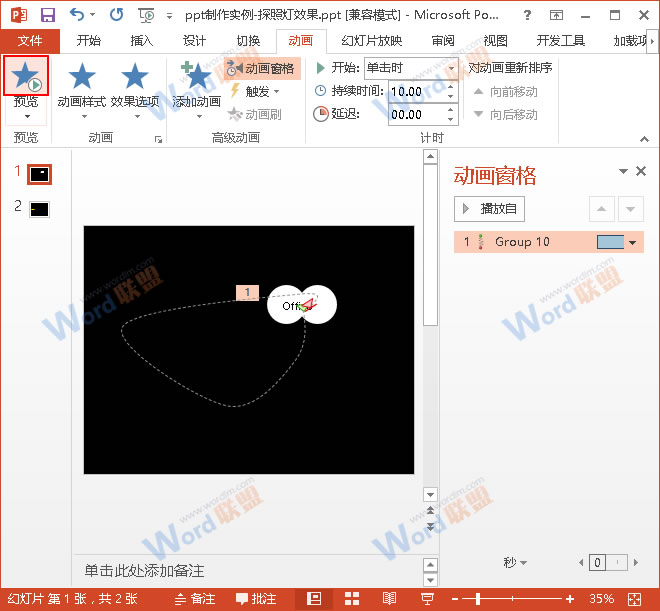The image size is (660, 611).
Task: Open the Slide Show (幻灯片放映) tab
Action: click(x=372, y=41)
